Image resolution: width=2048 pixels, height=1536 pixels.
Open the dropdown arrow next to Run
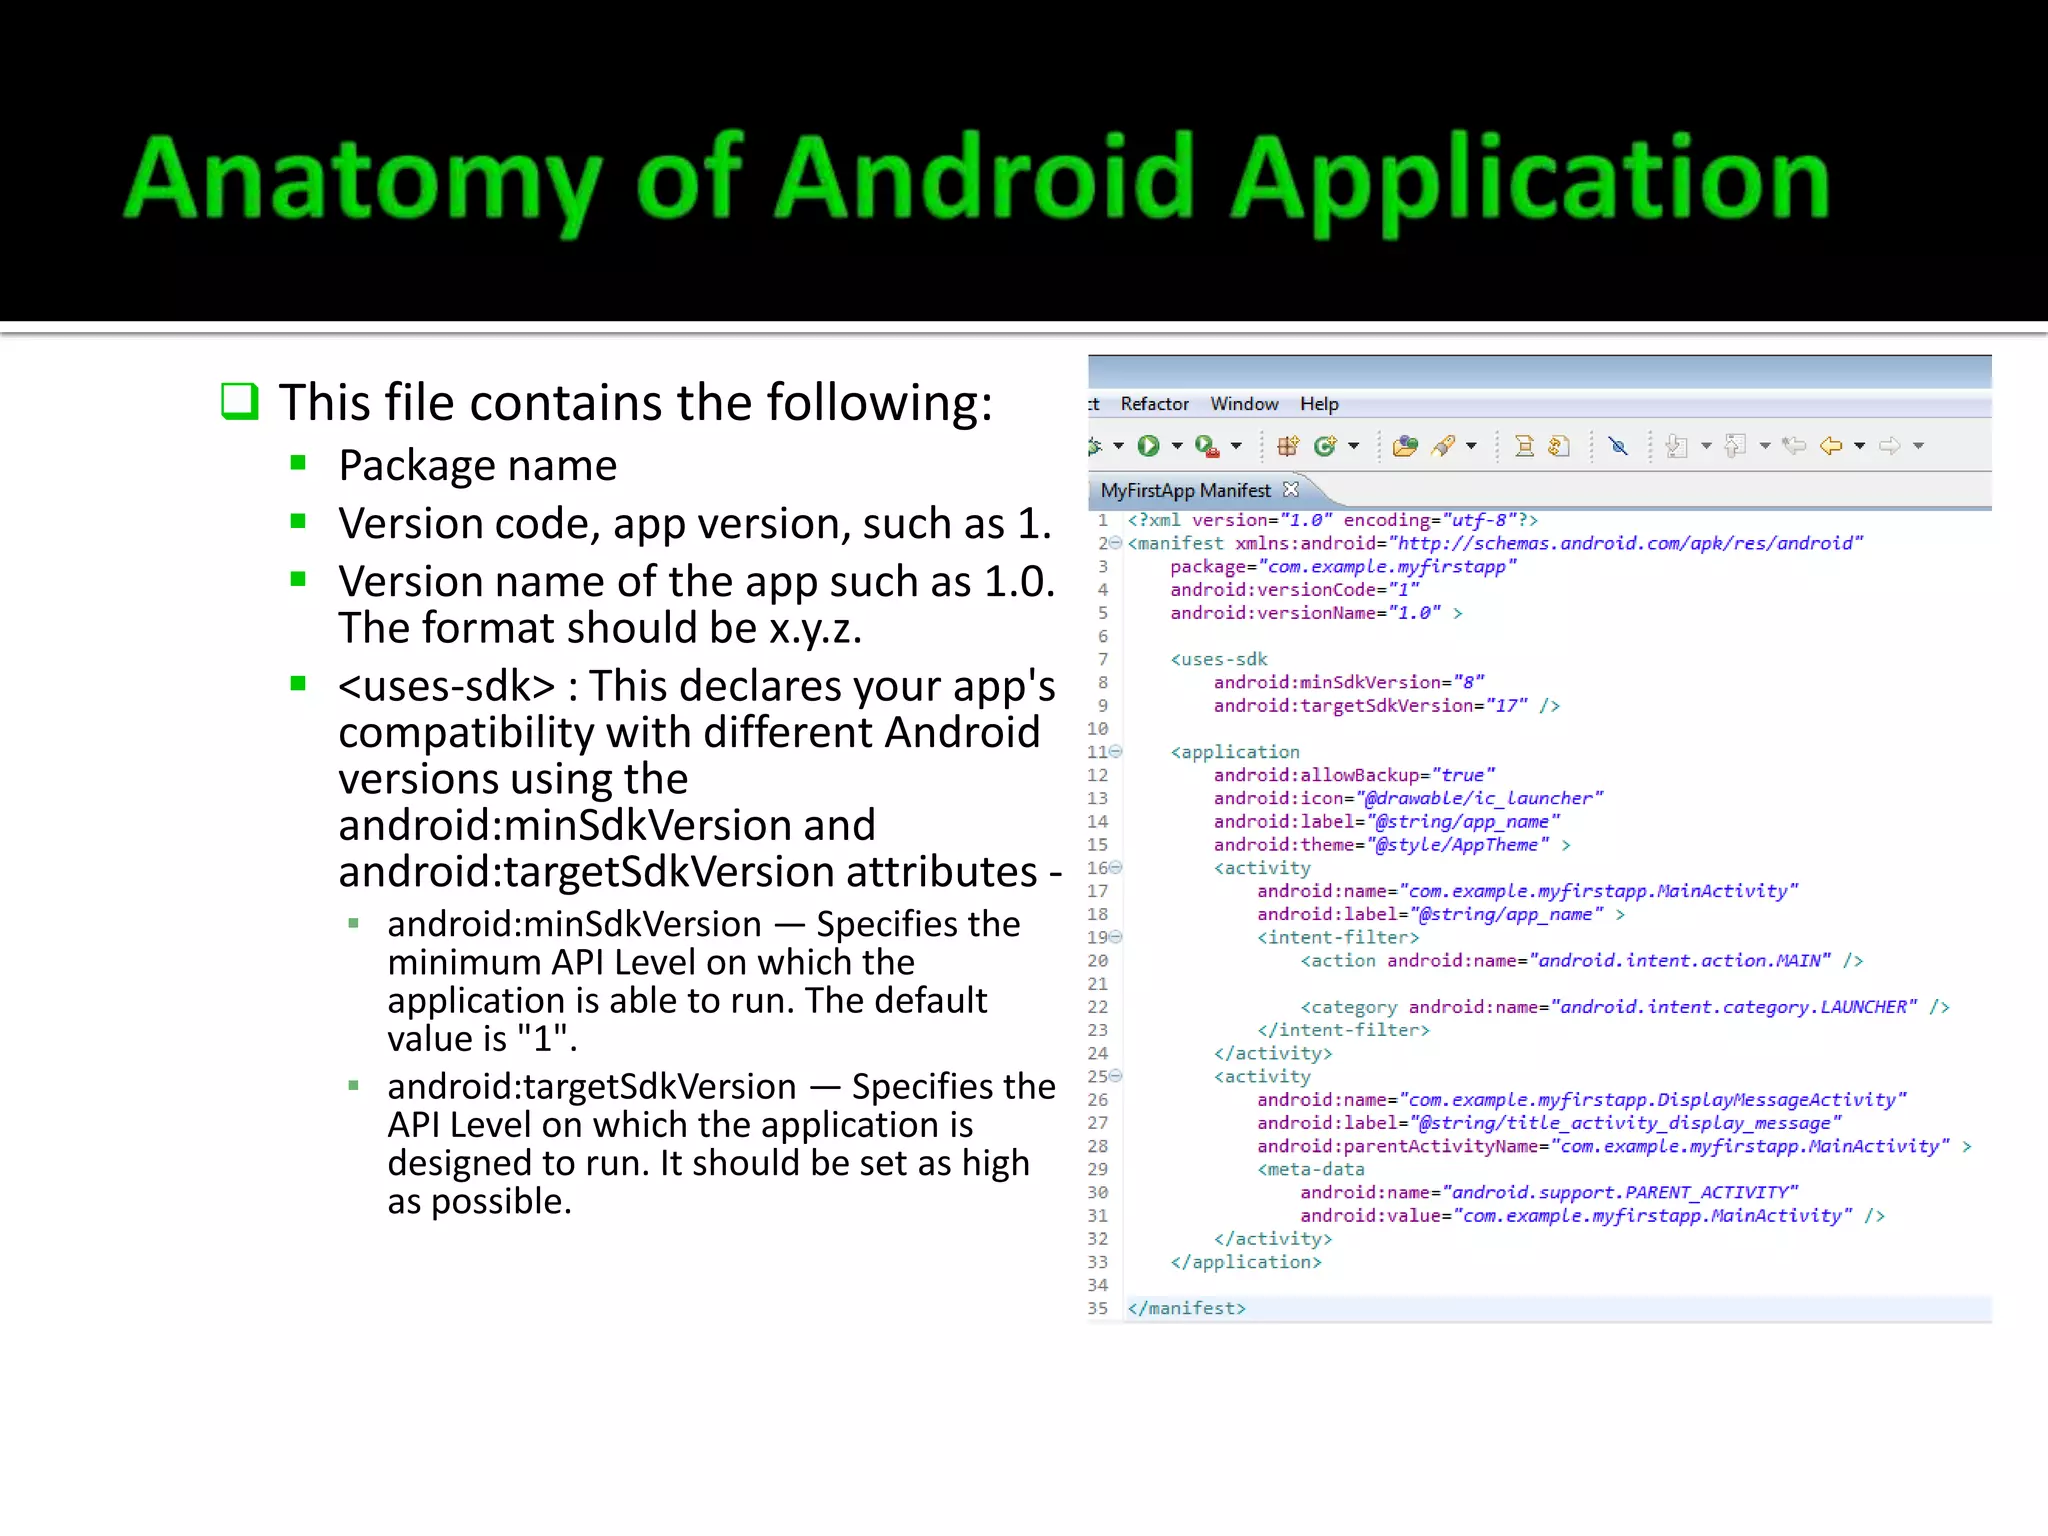click(x=1177, y=446)
